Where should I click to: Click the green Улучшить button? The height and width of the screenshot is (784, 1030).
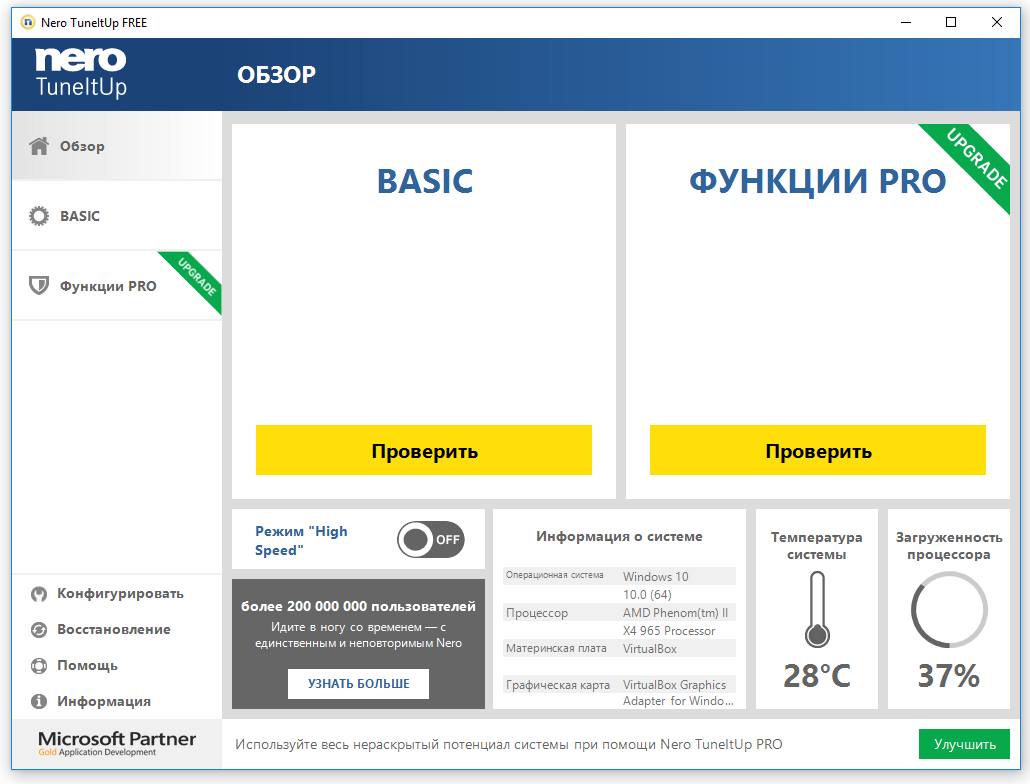964,744
